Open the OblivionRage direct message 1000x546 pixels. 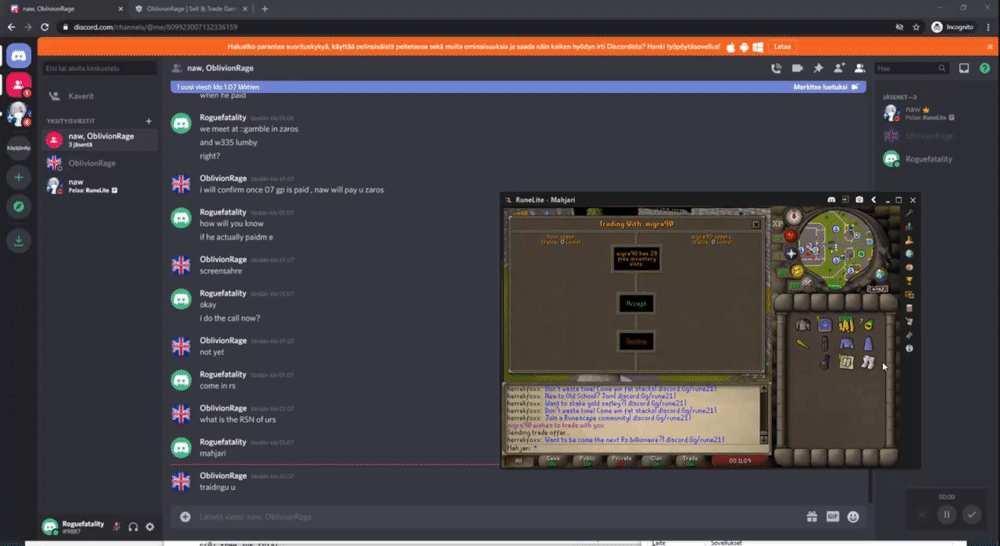[x=99, y=163]
